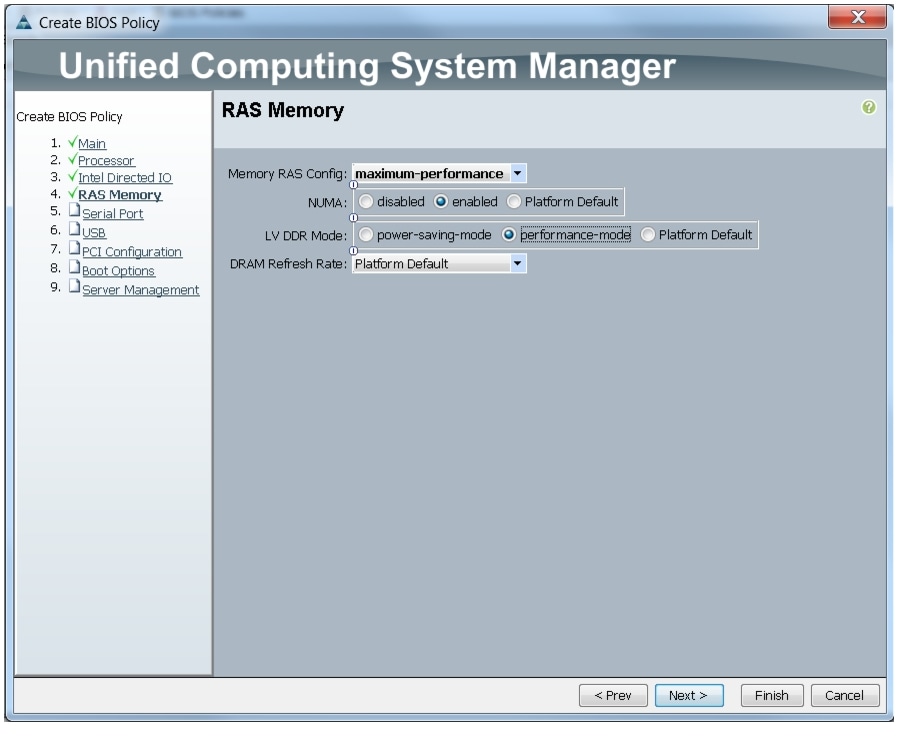Click the Cisco triangle logo in title bar
900x749 pixels.
(24, 22)
